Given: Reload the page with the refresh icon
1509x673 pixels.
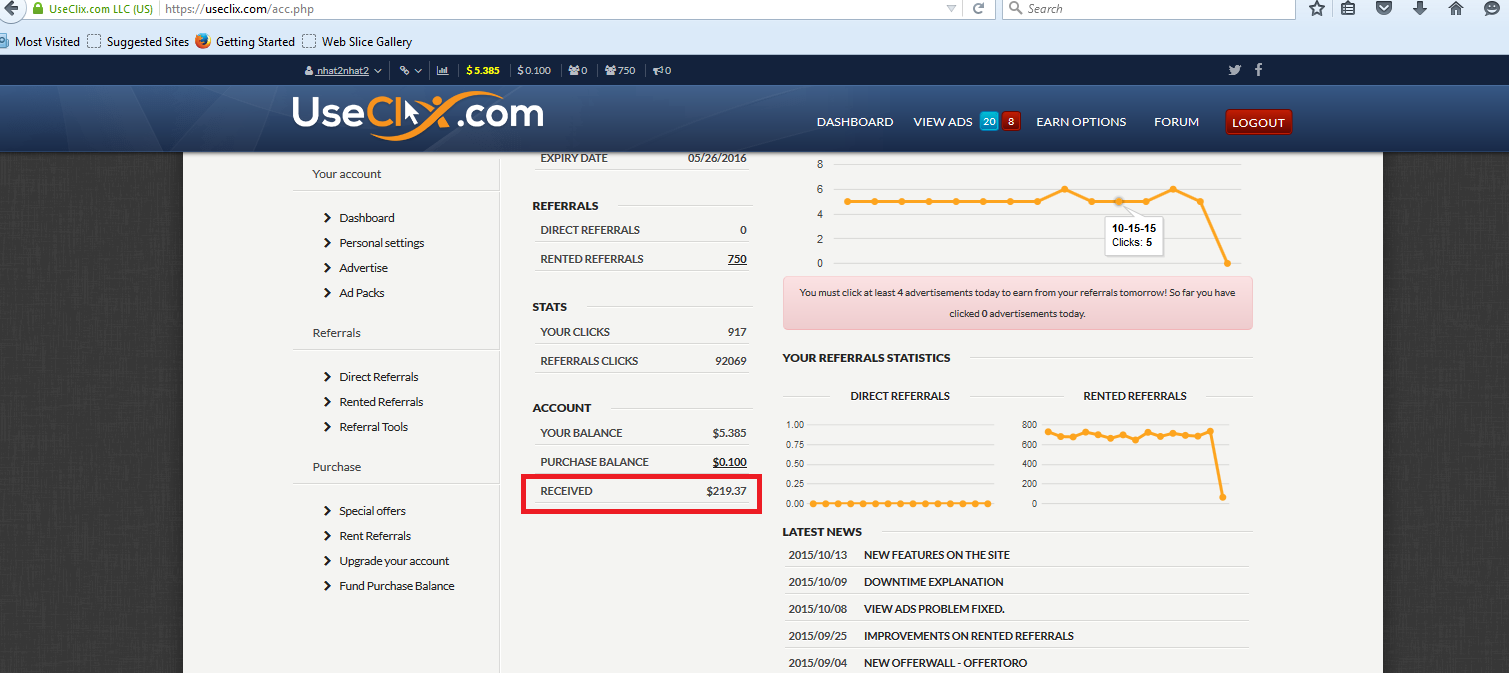Looking at the screenshot, I should click(x=978, y=8).
